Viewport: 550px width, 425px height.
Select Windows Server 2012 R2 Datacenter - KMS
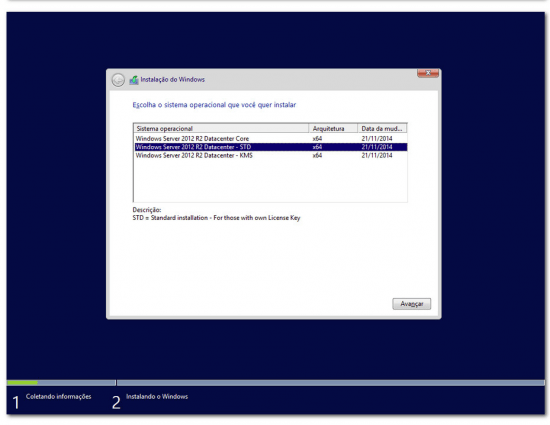270,155
